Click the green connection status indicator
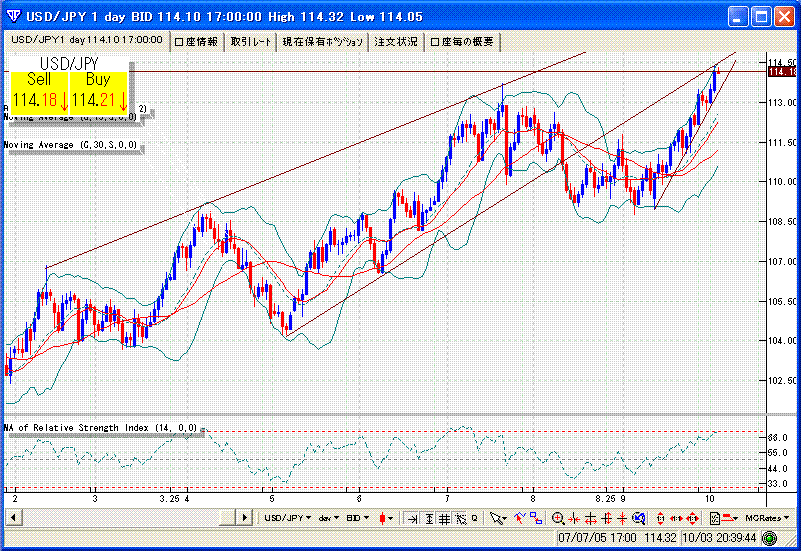801x551 pixels. click(768, 537)
